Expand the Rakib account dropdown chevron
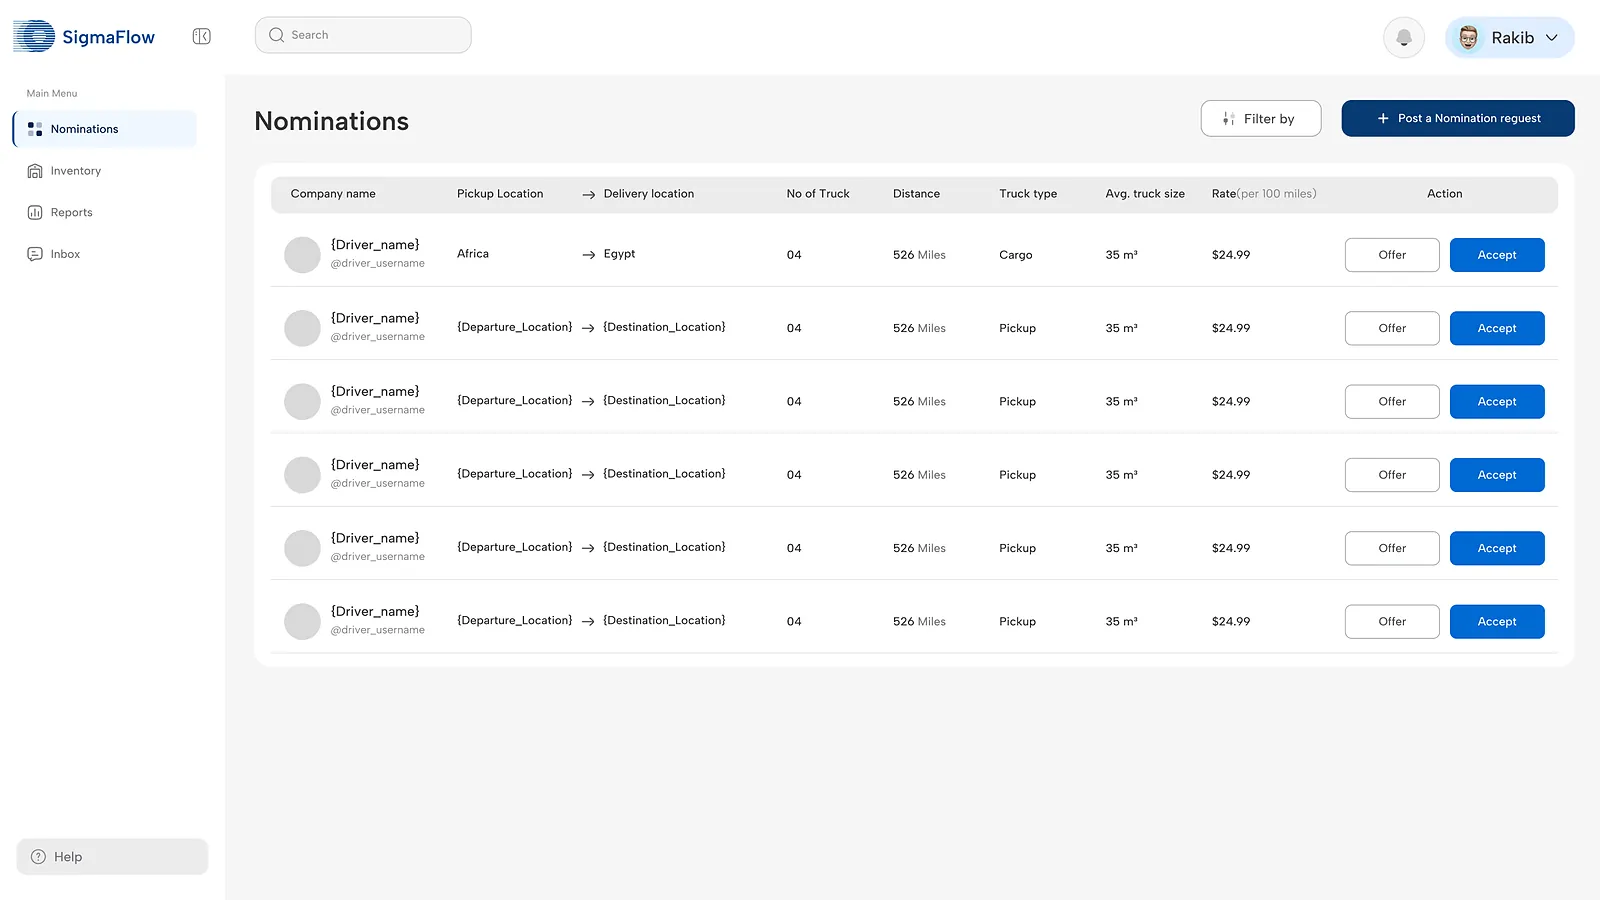 (1552, 38)
